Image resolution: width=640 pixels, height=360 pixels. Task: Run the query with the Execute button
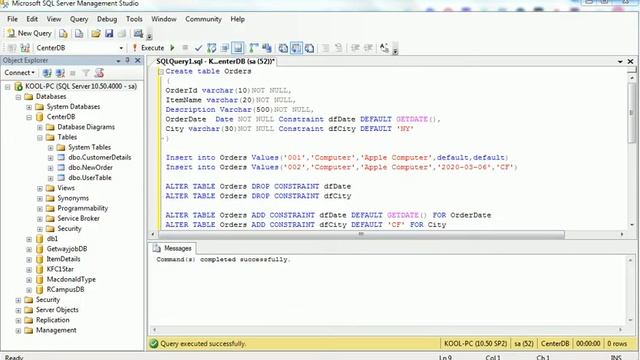coord(148,48)
